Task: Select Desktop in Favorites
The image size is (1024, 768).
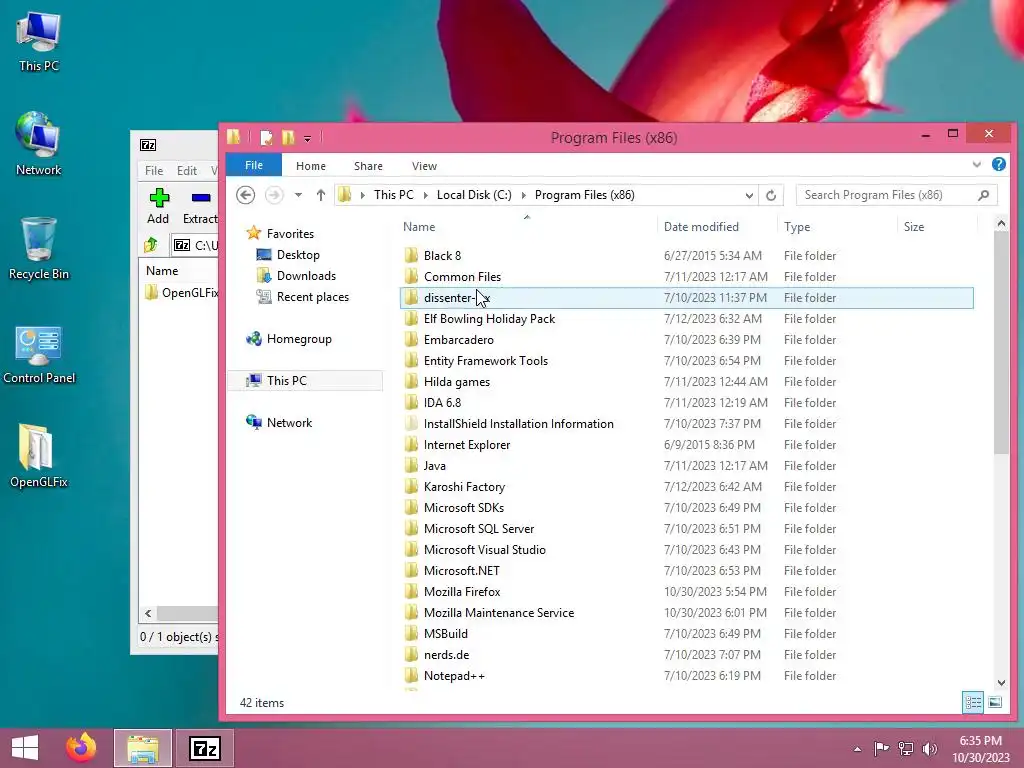Action: pyautogui.click(x=298, y=255)
